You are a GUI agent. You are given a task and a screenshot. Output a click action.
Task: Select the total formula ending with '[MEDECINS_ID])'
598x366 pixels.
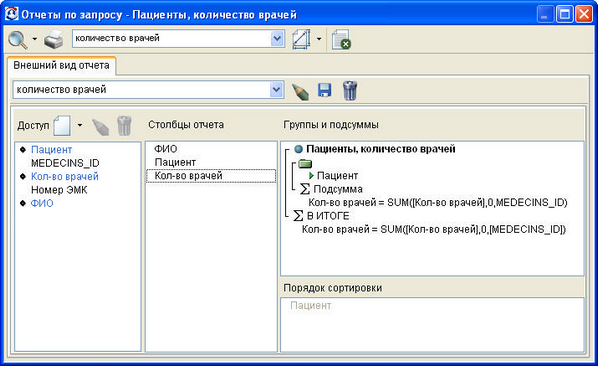click(x=434, y=229)
